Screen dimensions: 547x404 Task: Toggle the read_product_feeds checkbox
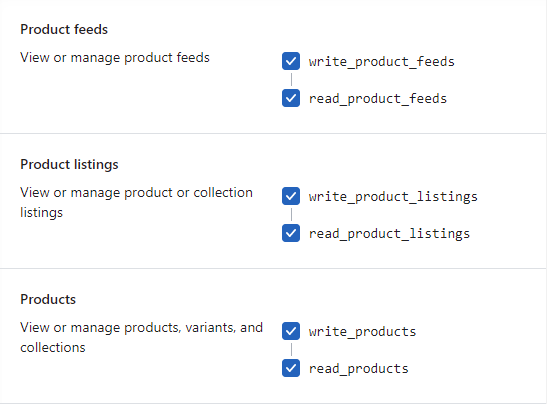tap(291, 98)
